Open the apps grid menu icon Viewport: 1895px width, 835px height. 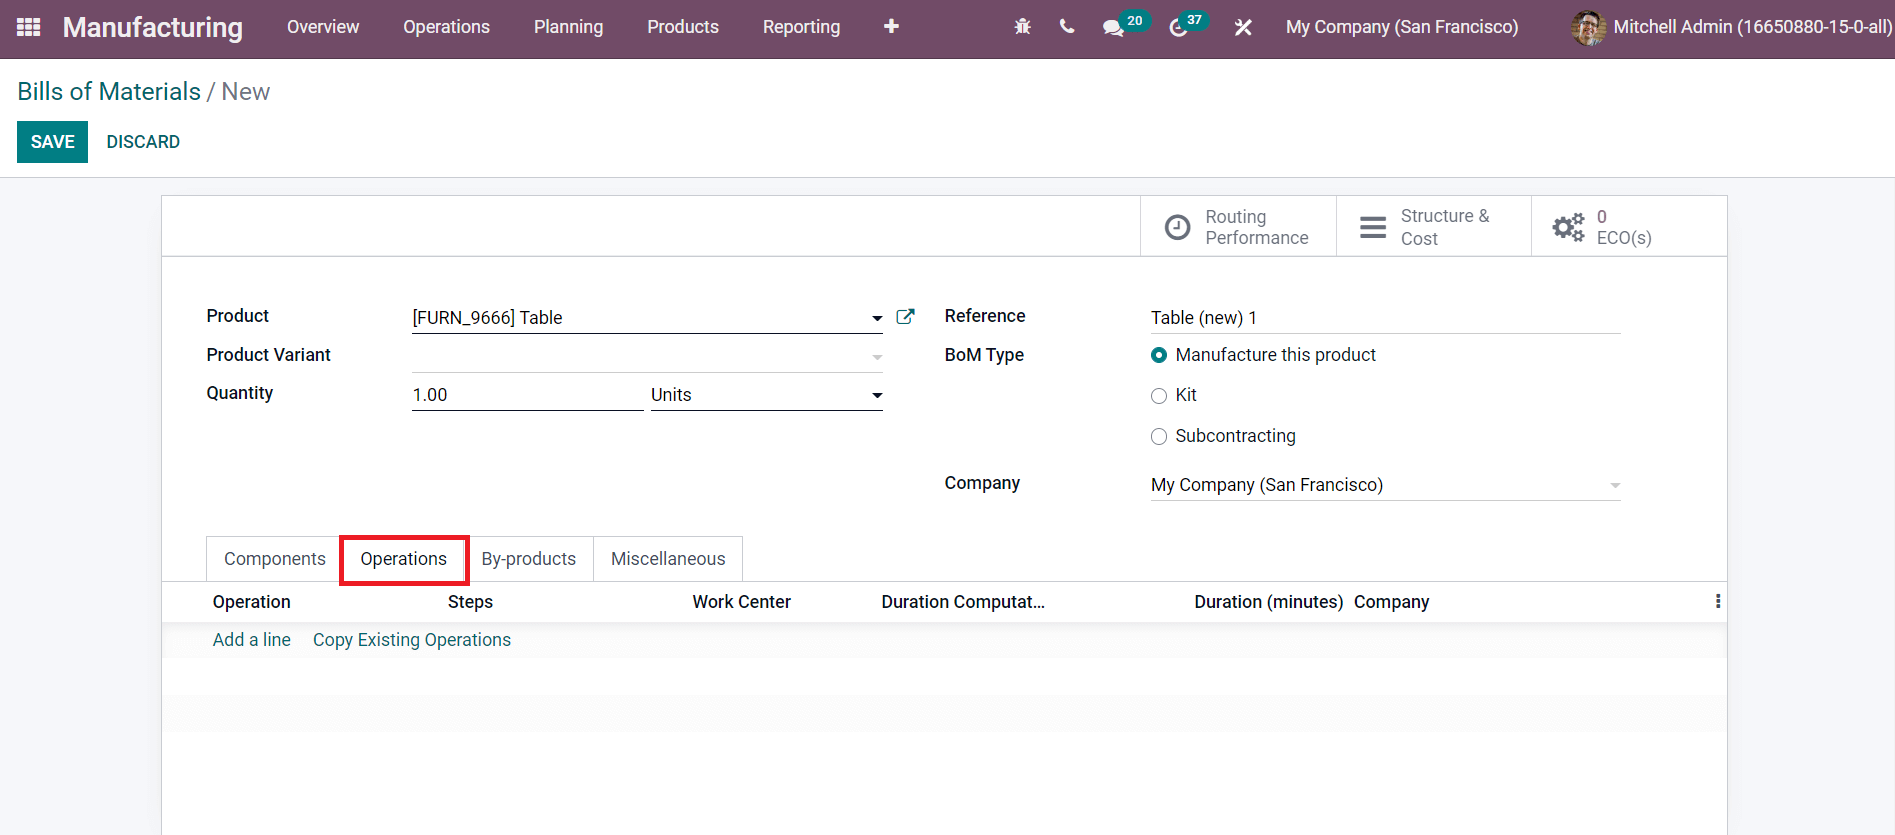(x=29, y=27)
